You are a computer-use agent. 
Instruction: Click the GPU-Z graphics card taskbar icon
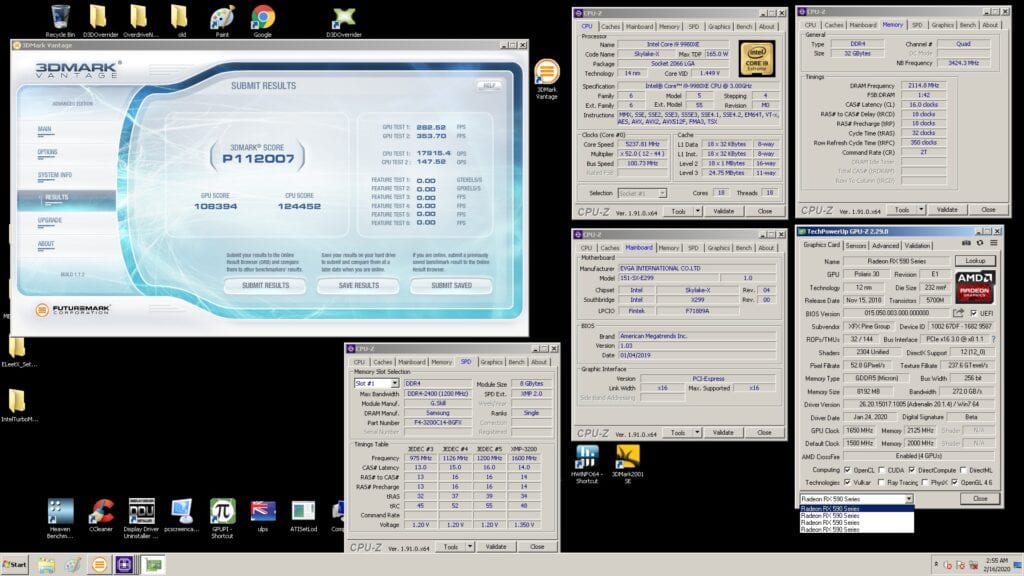[153, 564]
